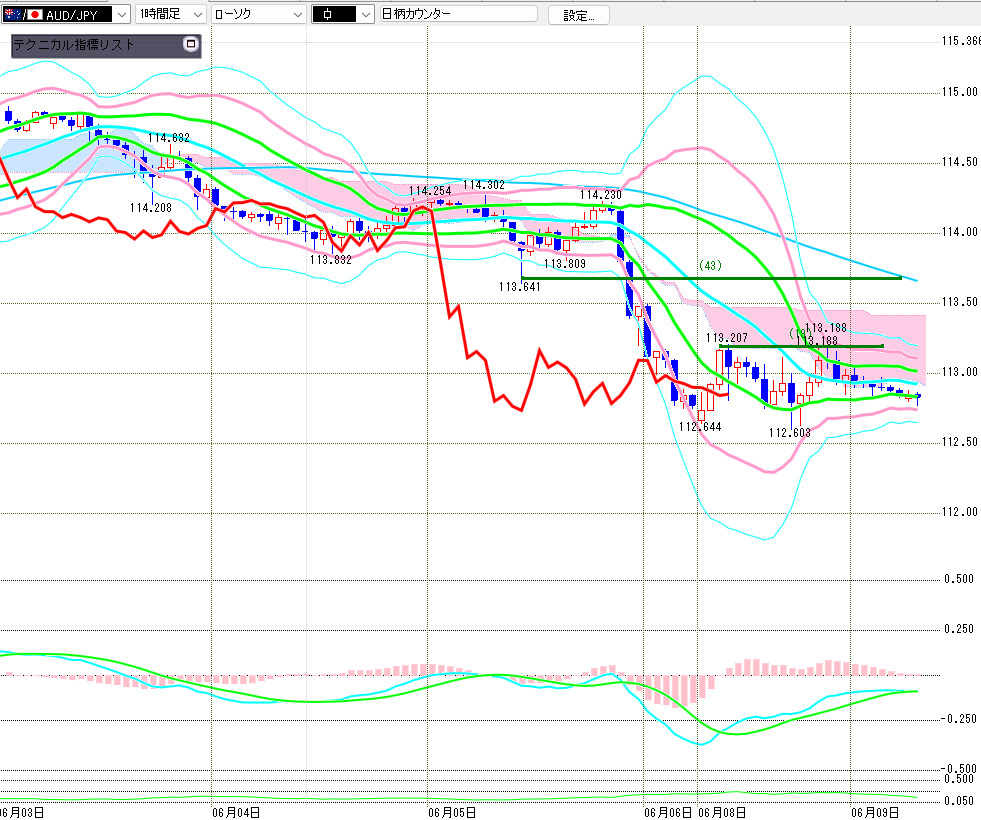Click the 06月05日 date label on time axis
981x820 pixels.
(x=452, y=812)
